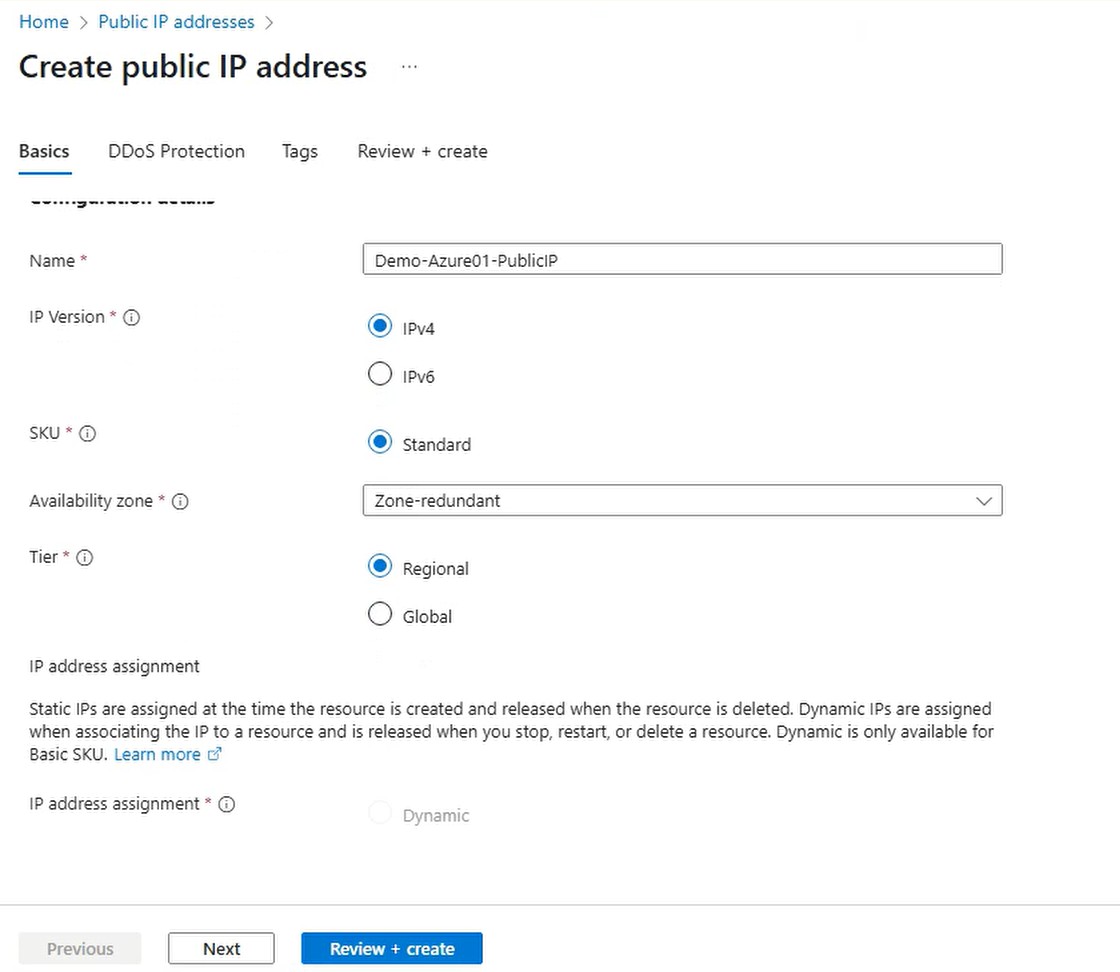Click info icon next to IP Version
This screenshot has width=1120, height=972.
tap(131, 317)
